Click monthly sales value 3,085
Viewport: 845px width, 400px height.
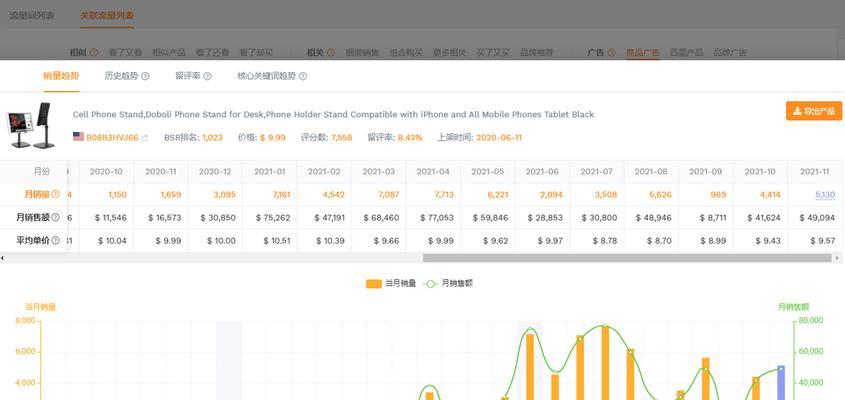pyautogui.click(x=225, y=195)
